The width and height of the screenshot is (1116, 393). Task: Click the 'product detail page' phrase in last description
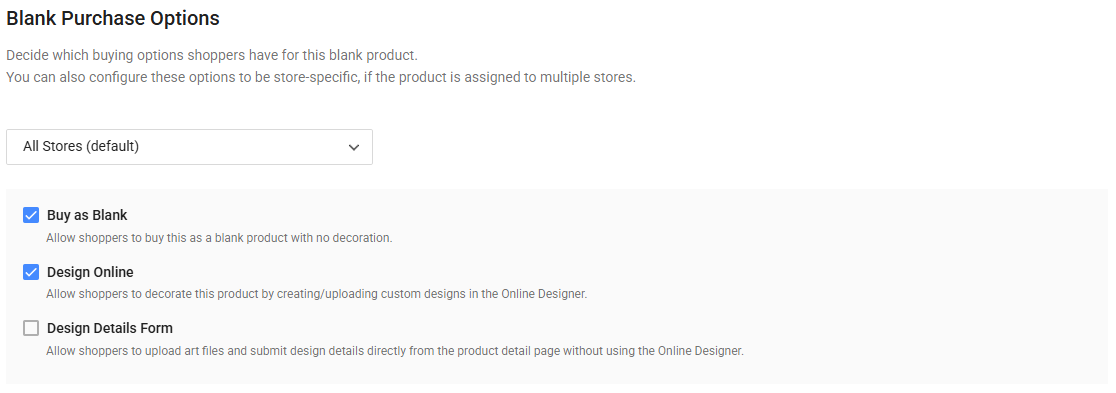click(x=508, y=351)
